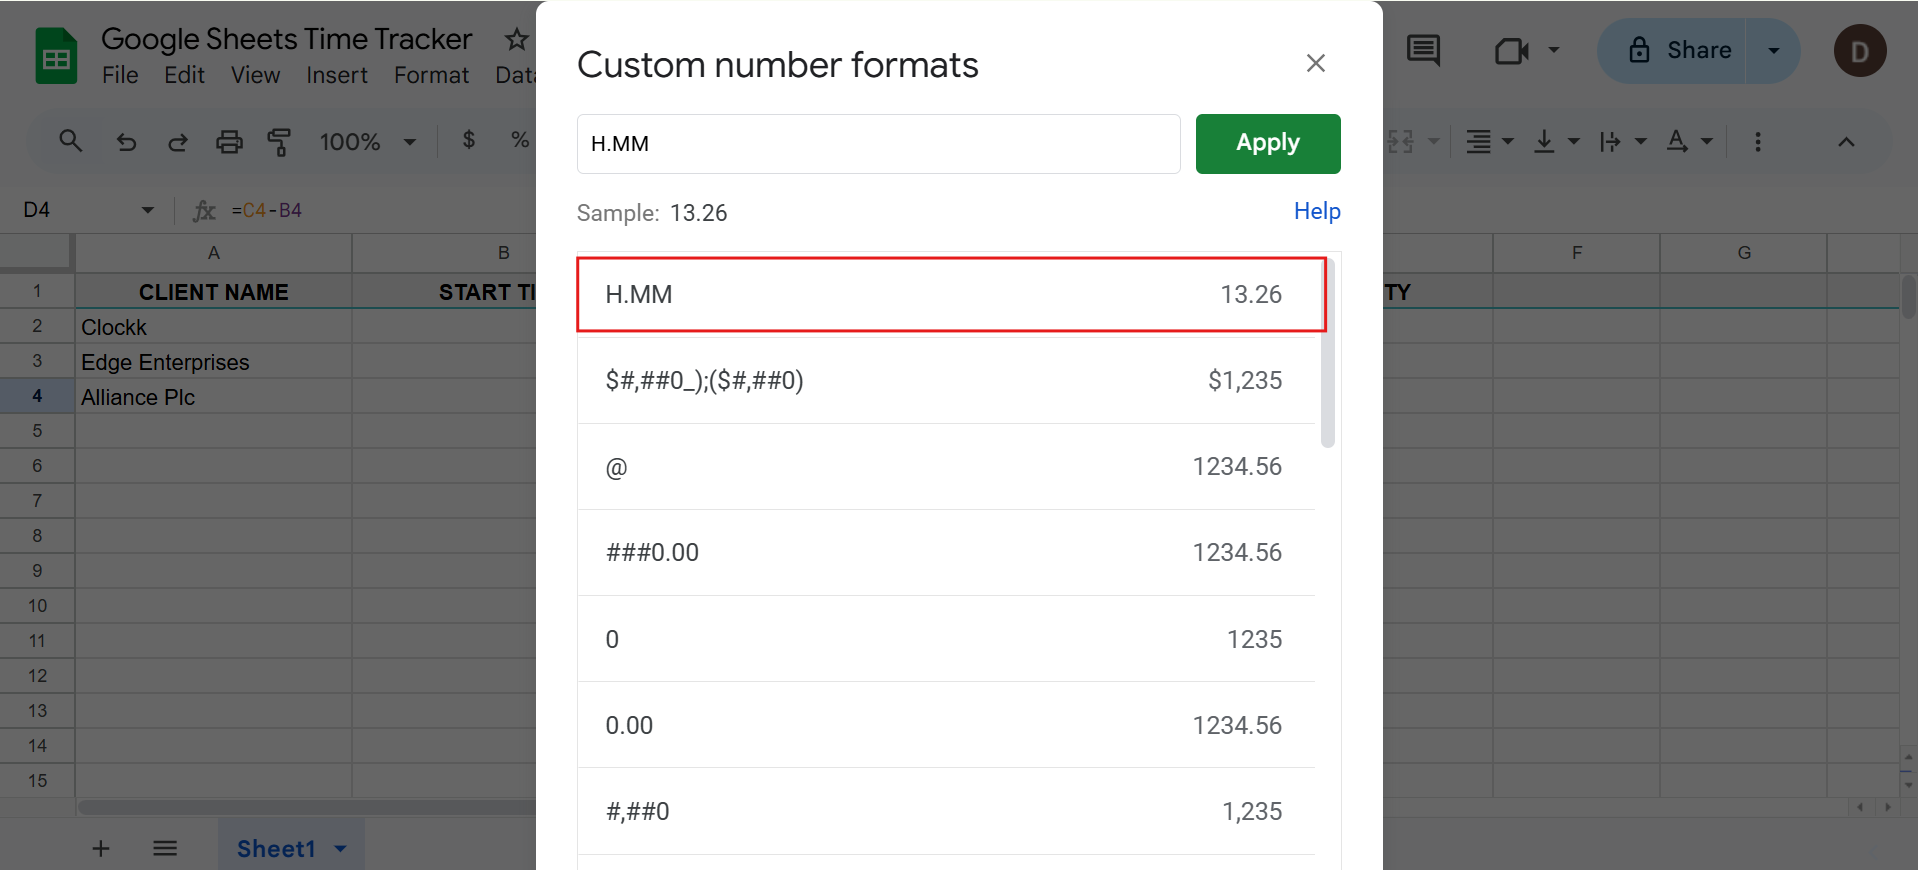
Task: Open more toolbar options menu
Action: (x=1757, y=142)
